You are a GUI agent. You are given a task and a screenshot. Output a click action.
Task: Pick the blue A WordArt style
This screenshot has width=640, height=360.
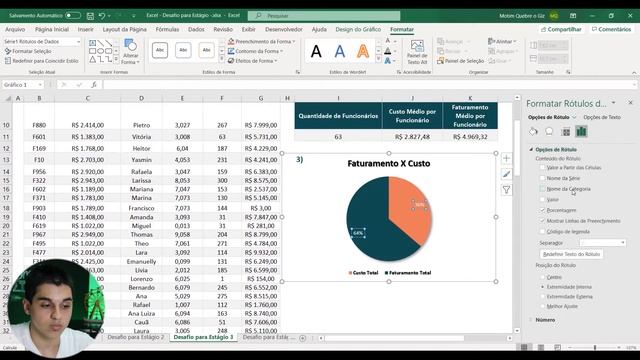340,52
